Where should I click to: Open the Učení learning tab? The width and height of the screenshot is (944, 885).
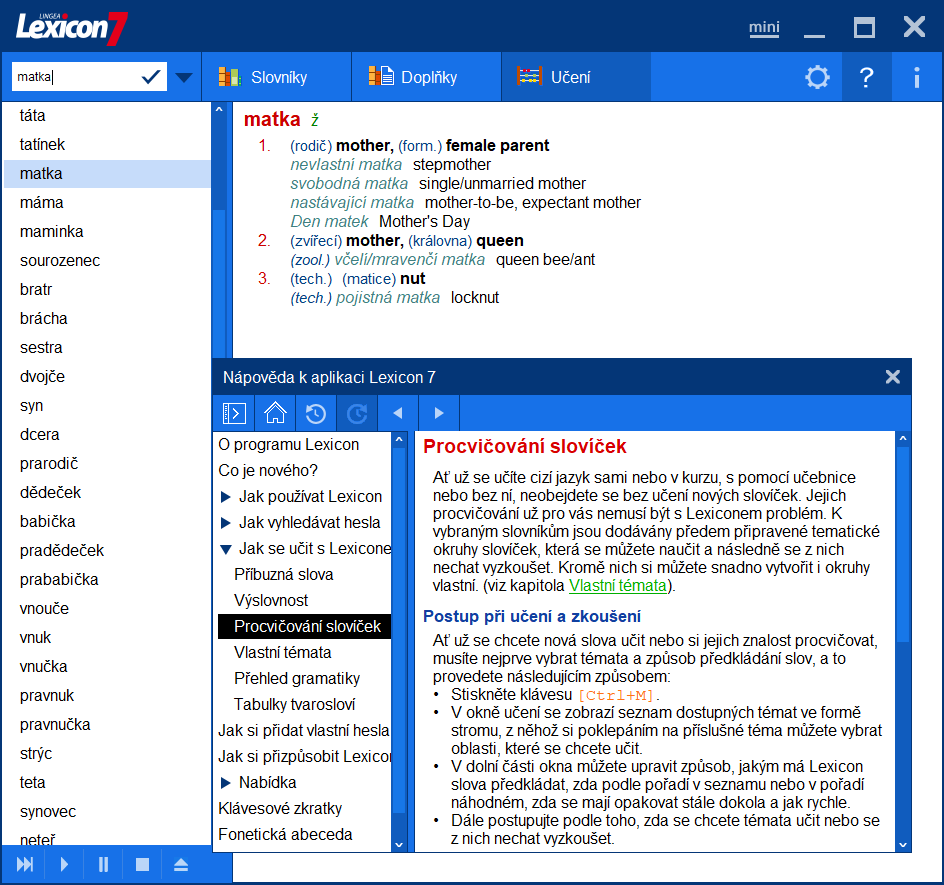point(576,77)
